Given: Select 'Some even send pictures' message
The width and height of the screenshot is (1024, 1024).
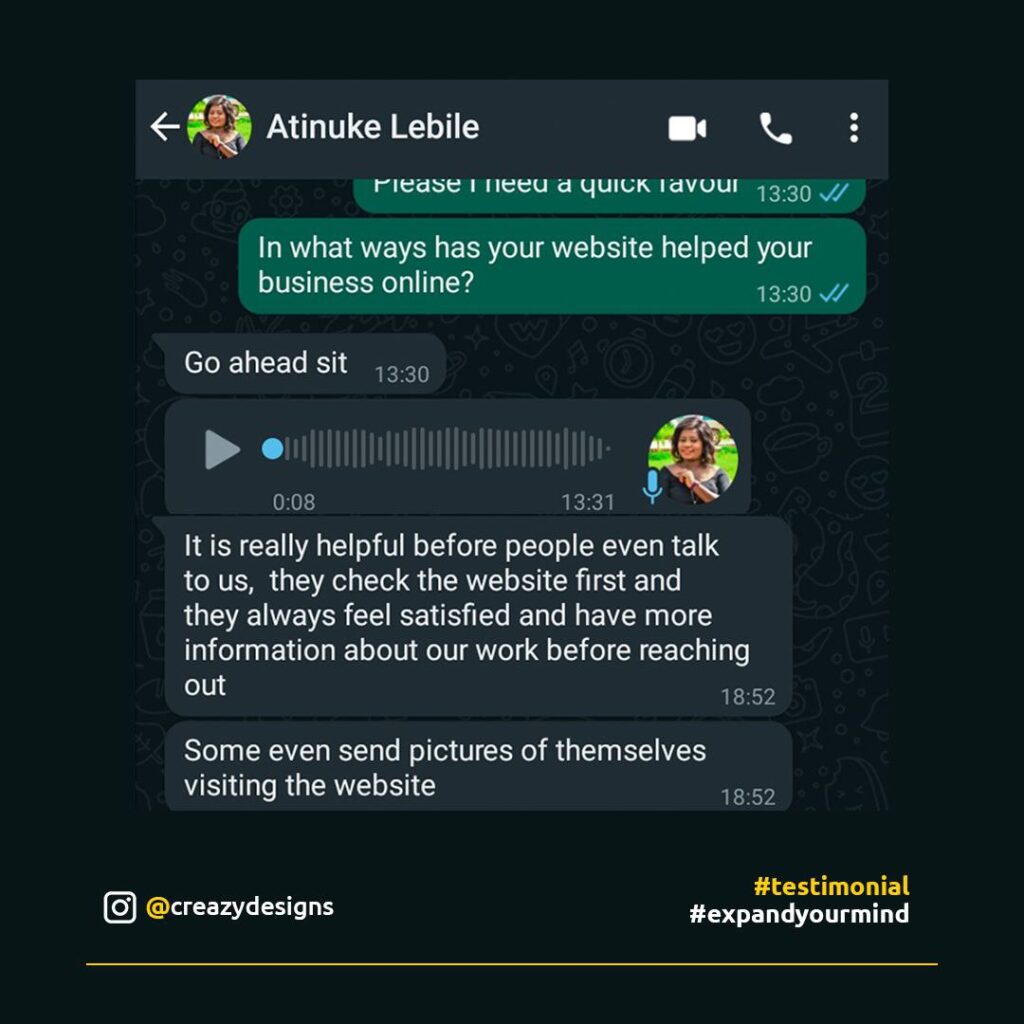Looking at the screenshot, I should pyautogui.click(x=479, y=767).
